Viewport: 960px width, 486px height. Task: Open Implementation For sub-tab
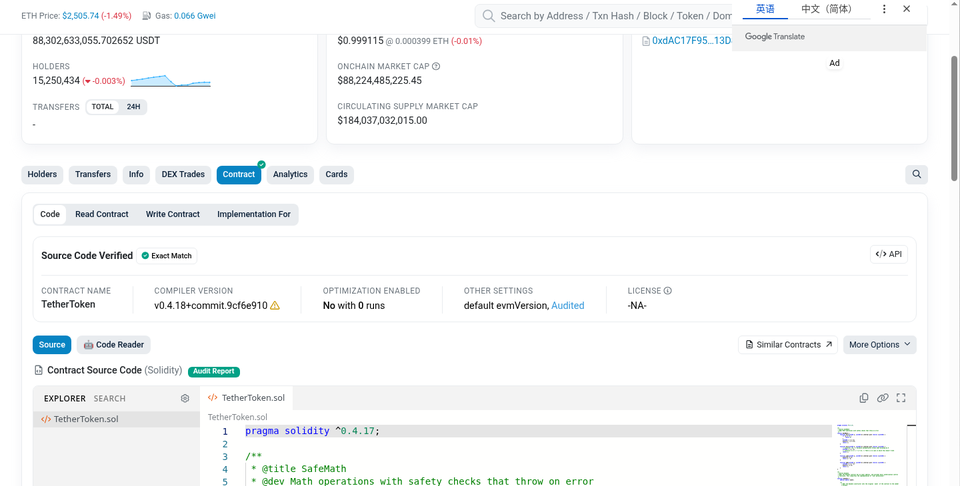(253, 214)
